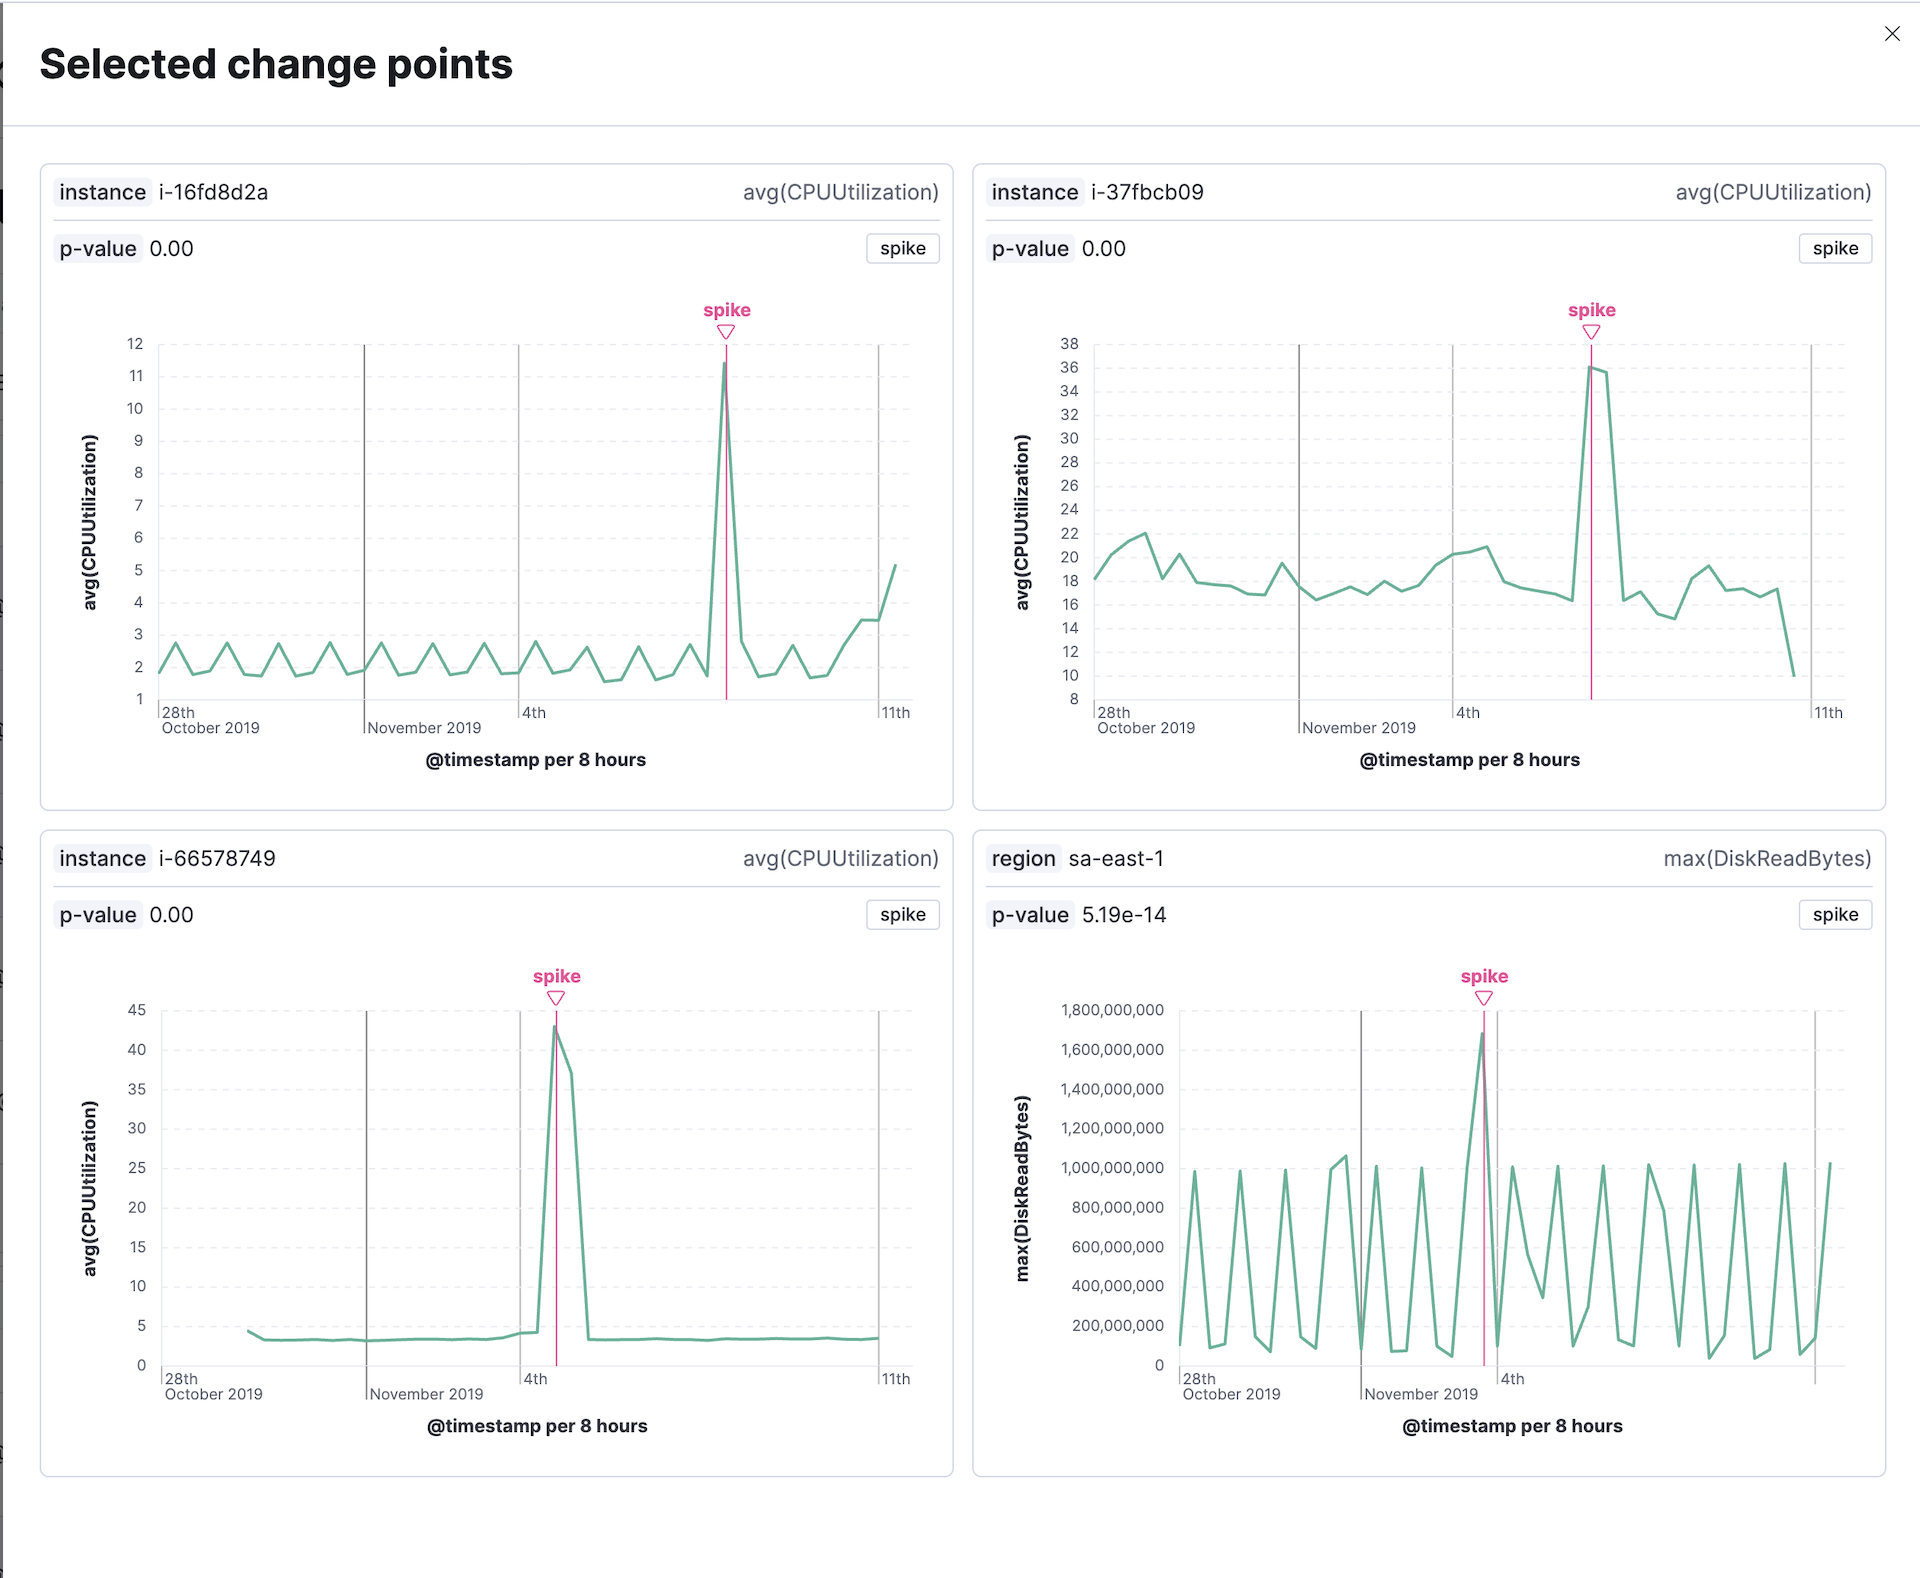
Task: Click the spike badge for i-16fd8d2a
Action: coord(902,249)
